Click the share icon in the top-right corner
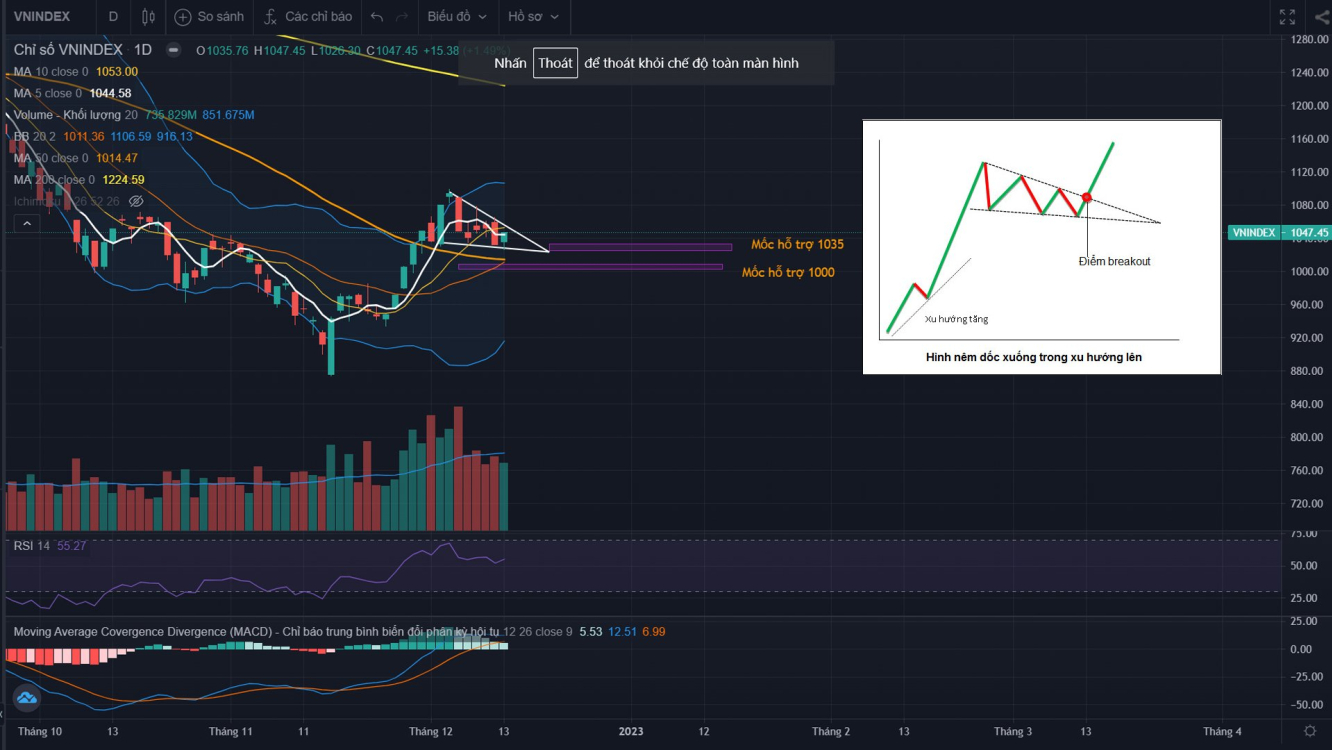 click(1321, 17)
